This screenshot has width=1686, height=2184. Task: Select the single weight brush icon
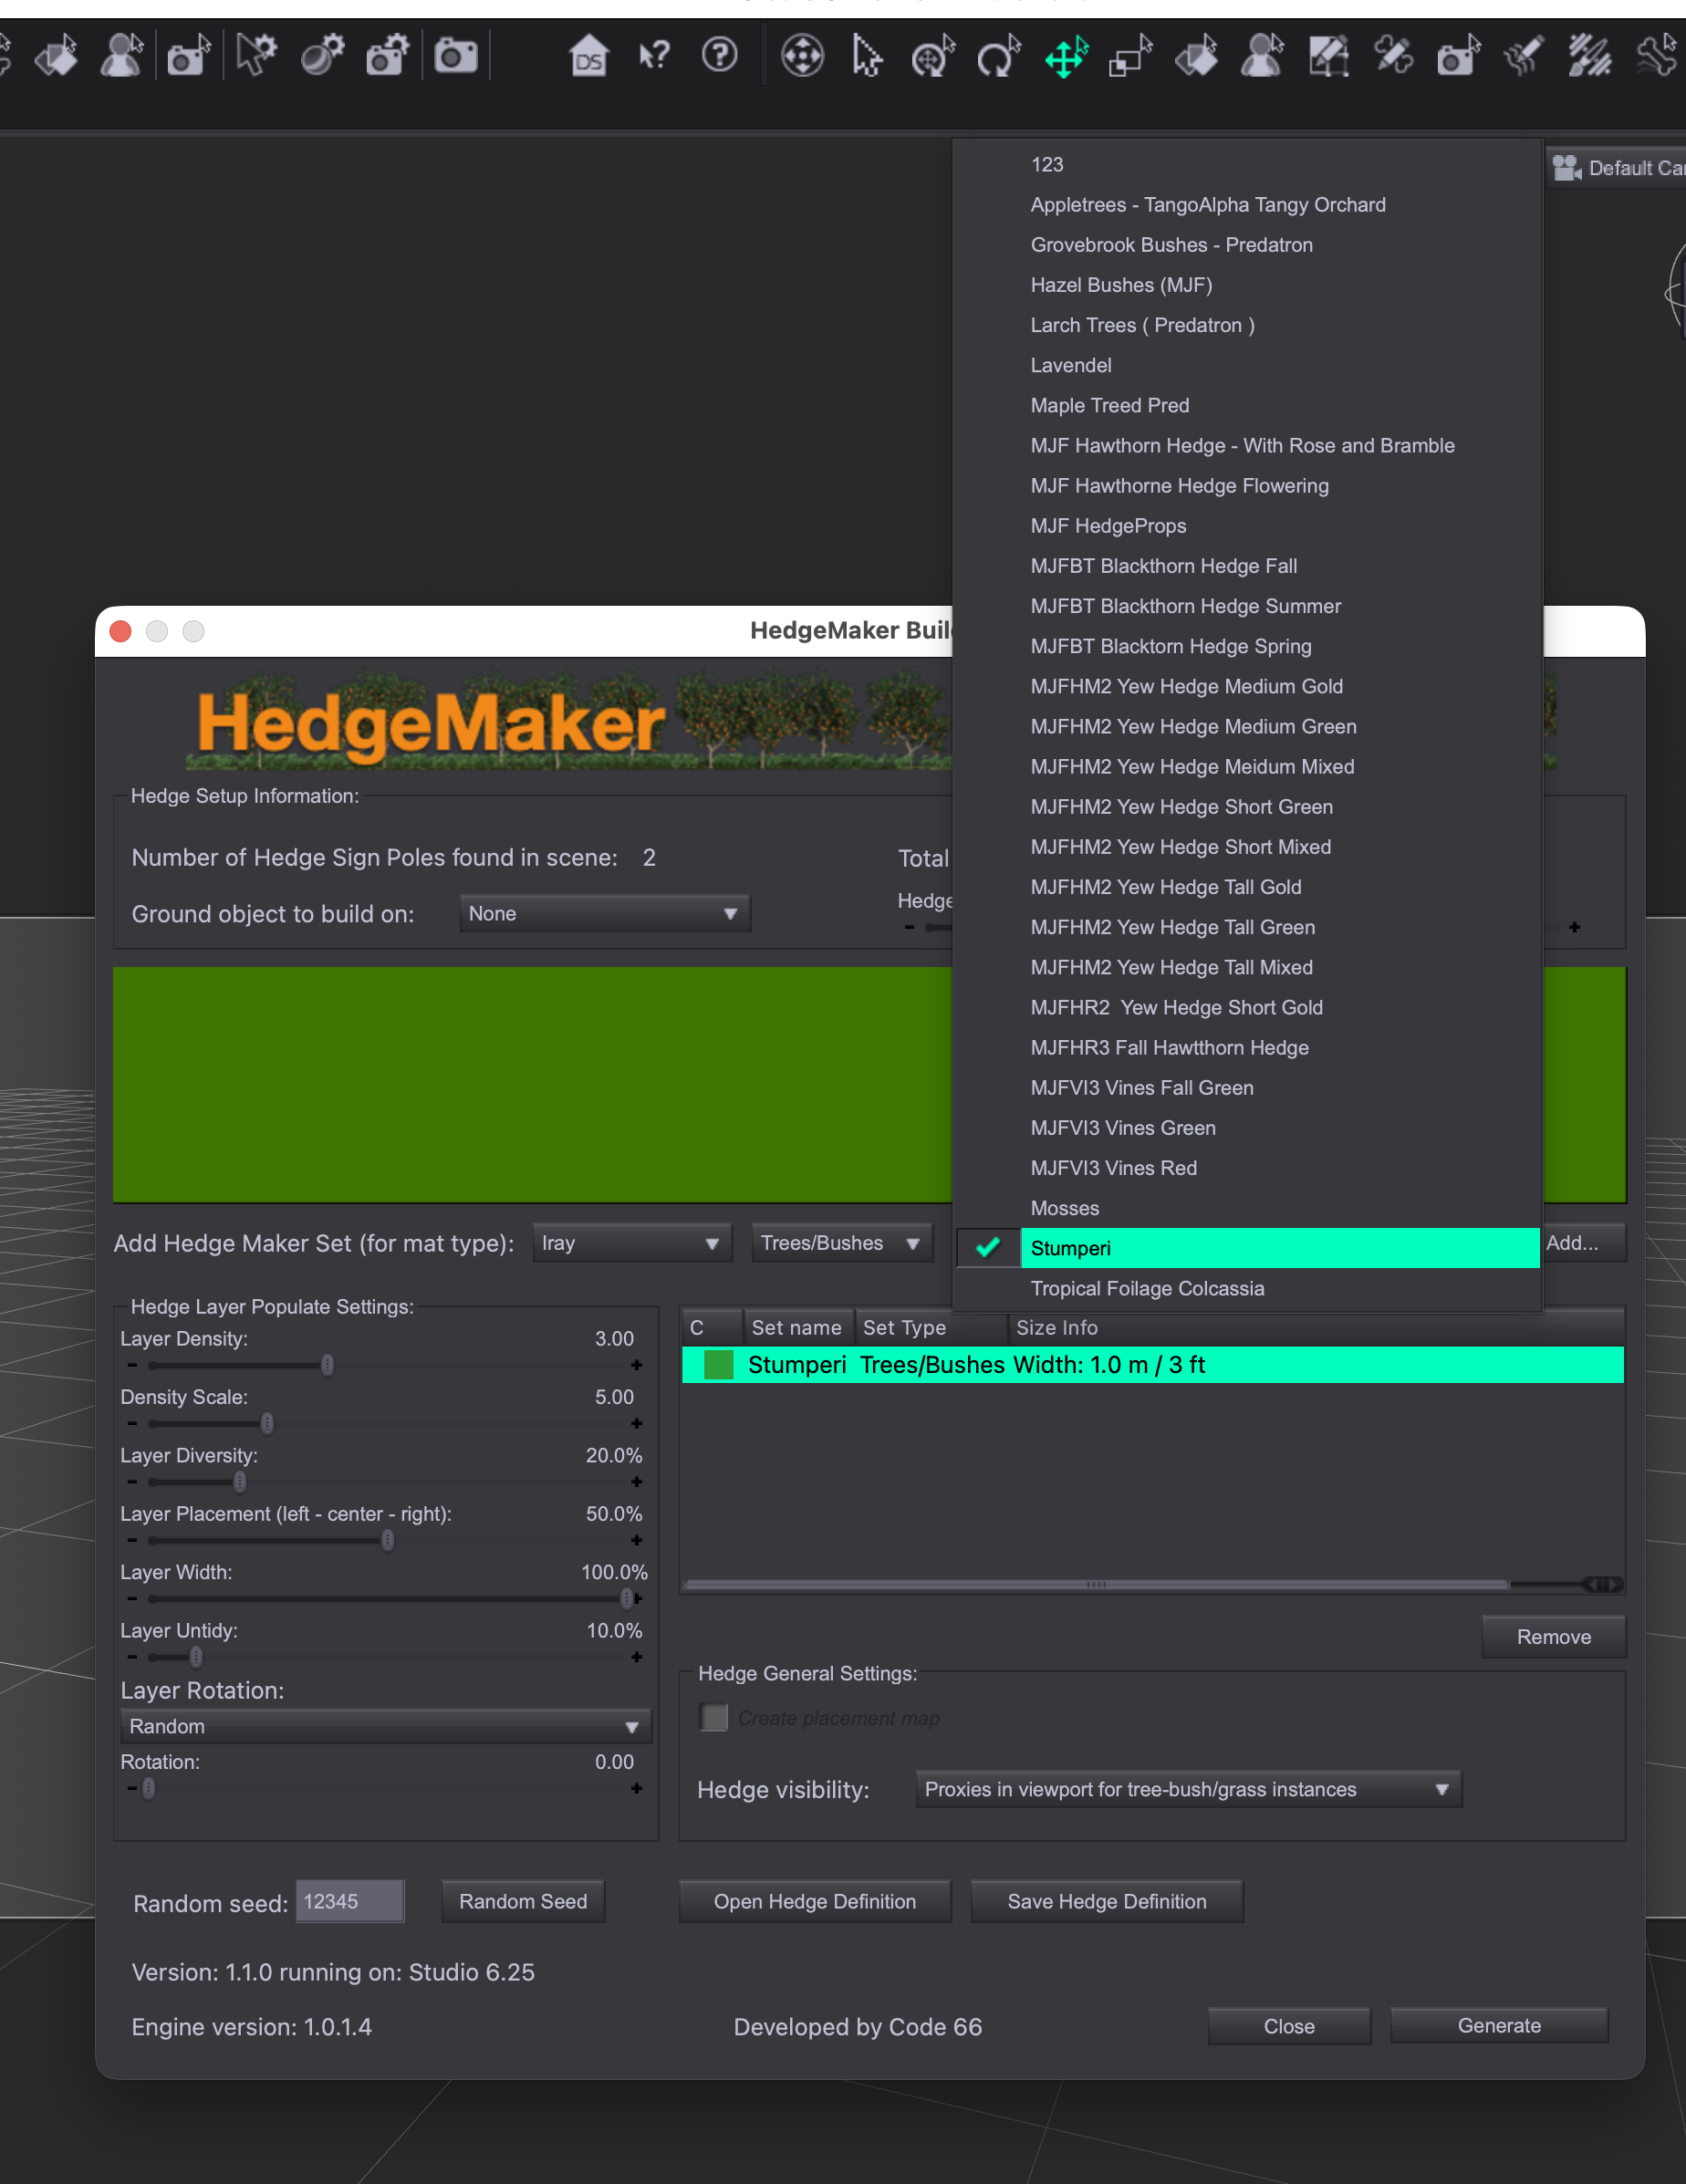click(1524, 56)
